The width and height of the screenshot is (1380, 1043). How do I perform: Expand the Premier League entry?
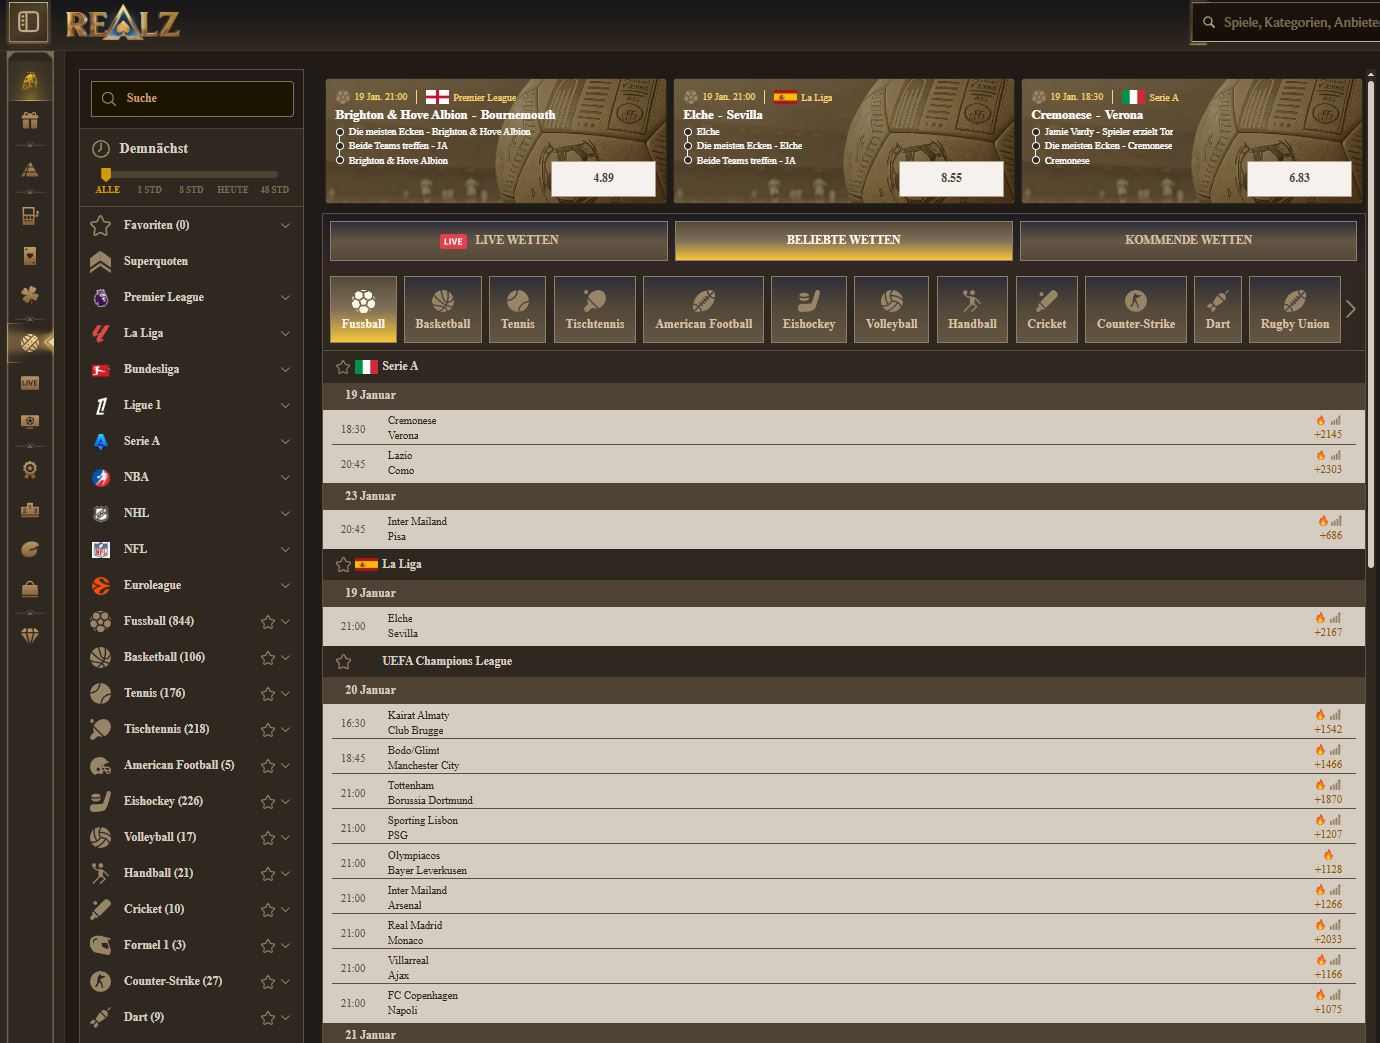coord(286,297)
